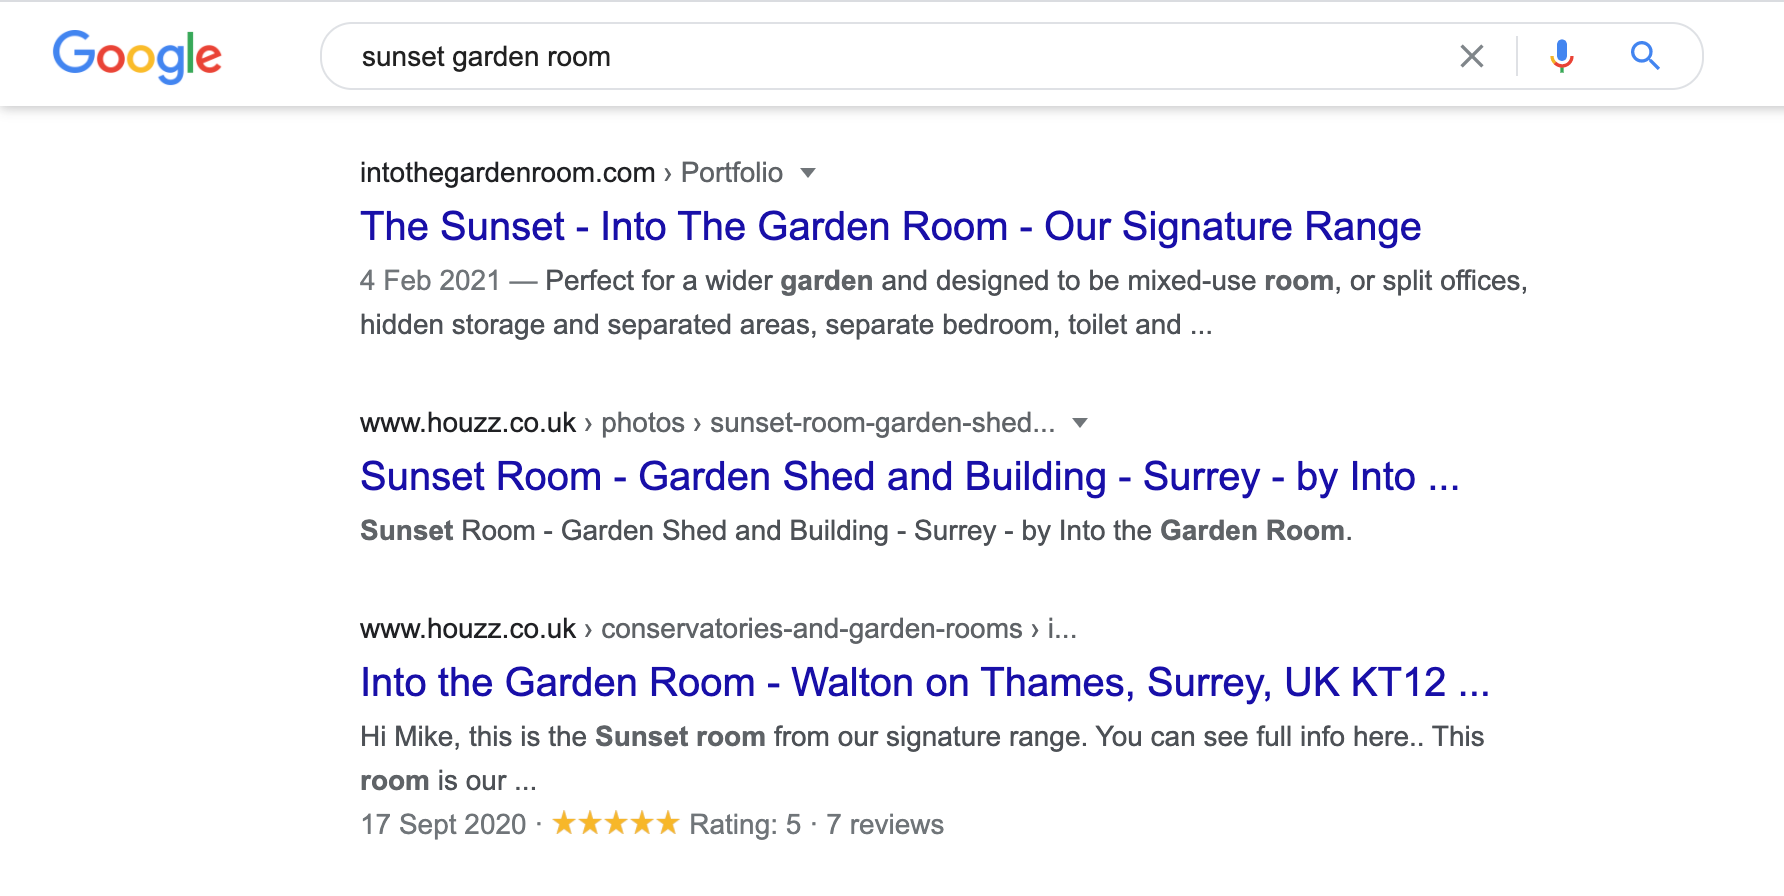The height and width of the screenshot is (896, 1784).
Task: Click the Google logo
Action: coord(137,56)
